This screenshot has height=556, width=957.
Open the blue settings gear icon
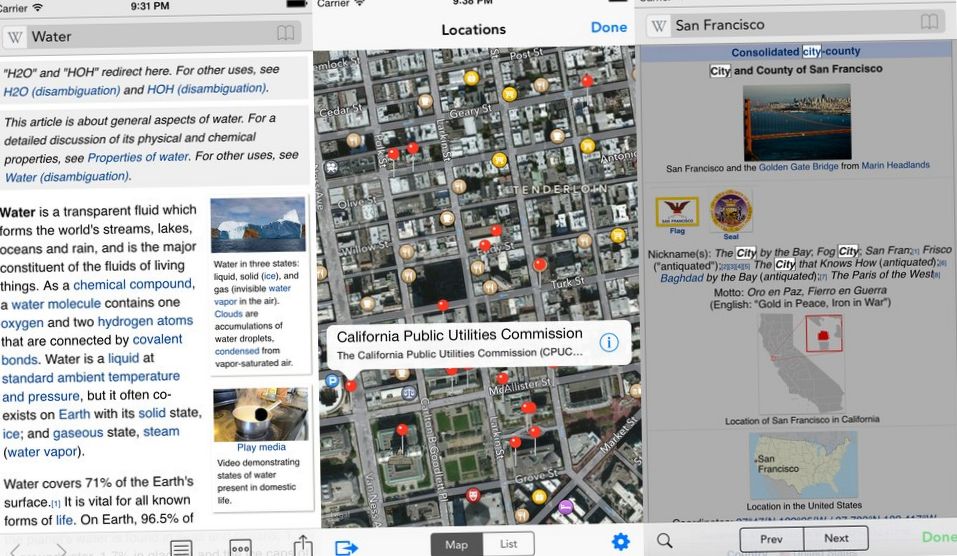point(620,541)
